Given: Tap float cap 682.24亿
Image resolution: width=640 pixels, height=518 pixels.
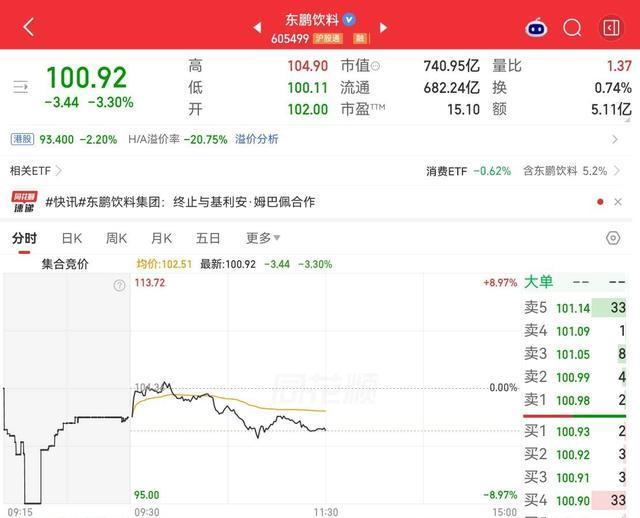Looking at the screenshot, I should click(451, 88).
